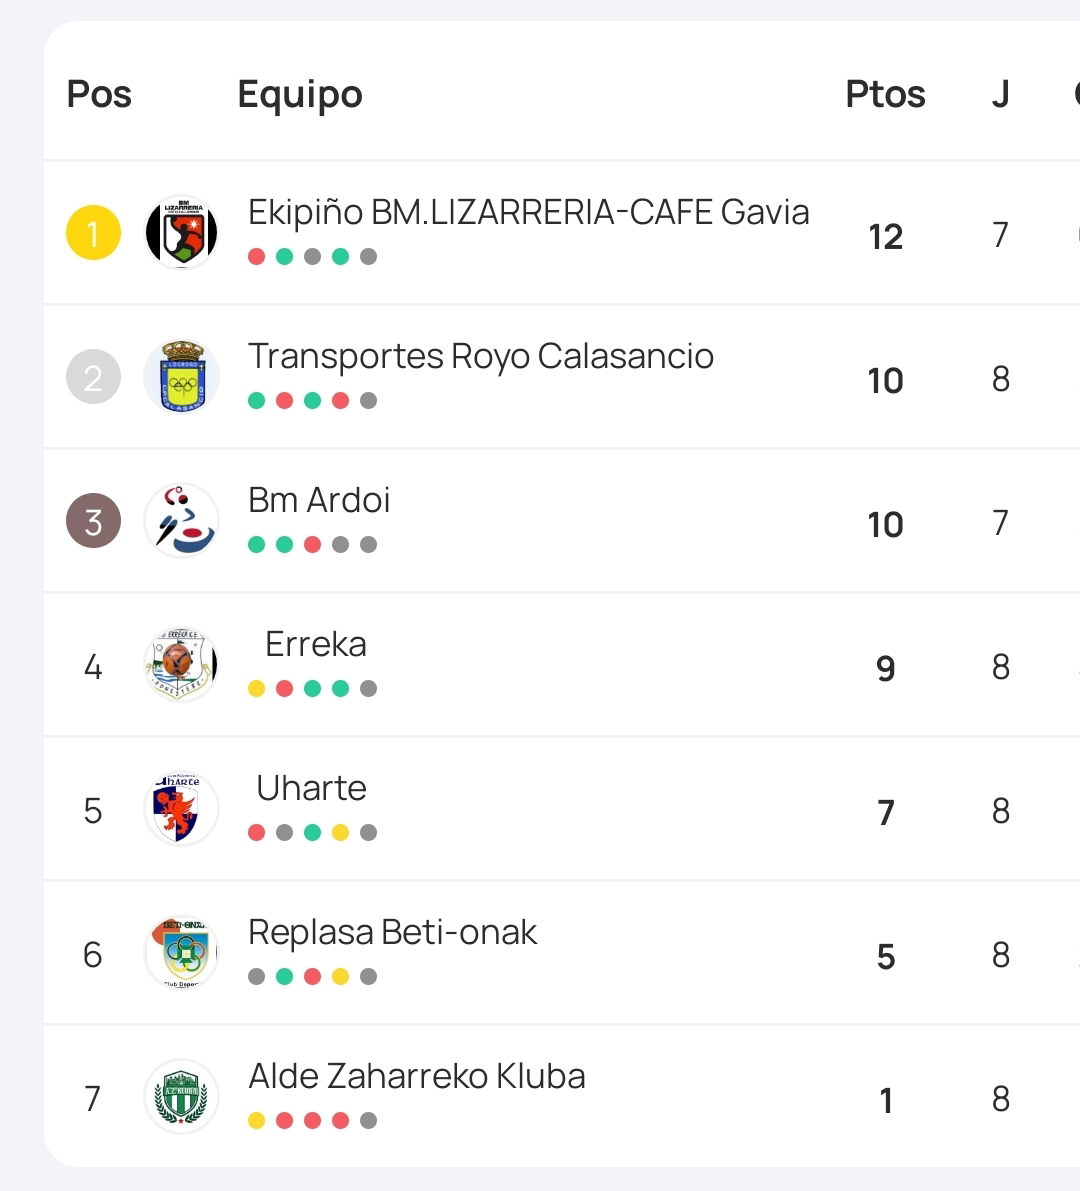
Task: Click the Transportes Royo Calasancio crest
Action: pyautogui.click(x=181, y=377)
